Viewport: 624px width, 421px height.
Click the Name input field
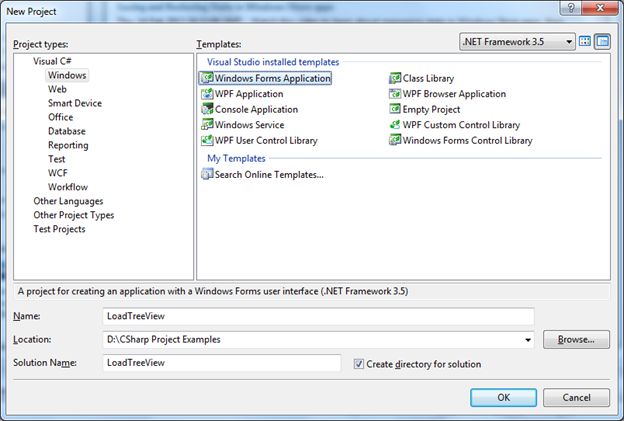[318, 316]
